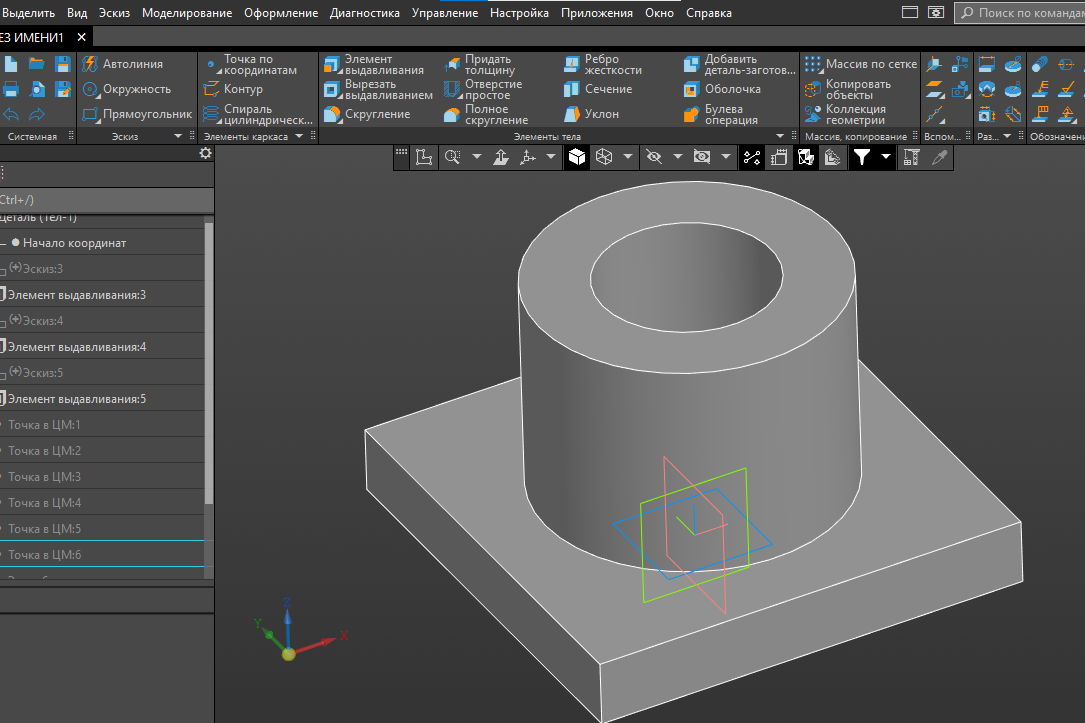Click the tree panel settings gear
The width and height of the screenshot is (1085, 723).
click(205, 153)
